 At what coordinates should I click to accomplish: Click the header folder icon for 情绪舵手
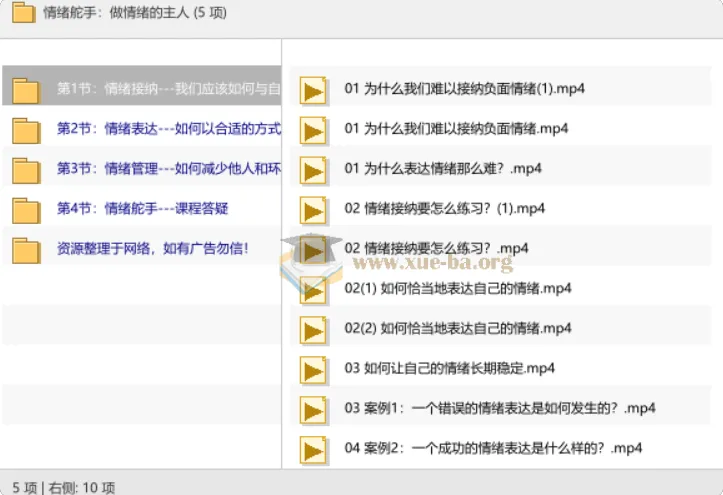click(24, 12)
